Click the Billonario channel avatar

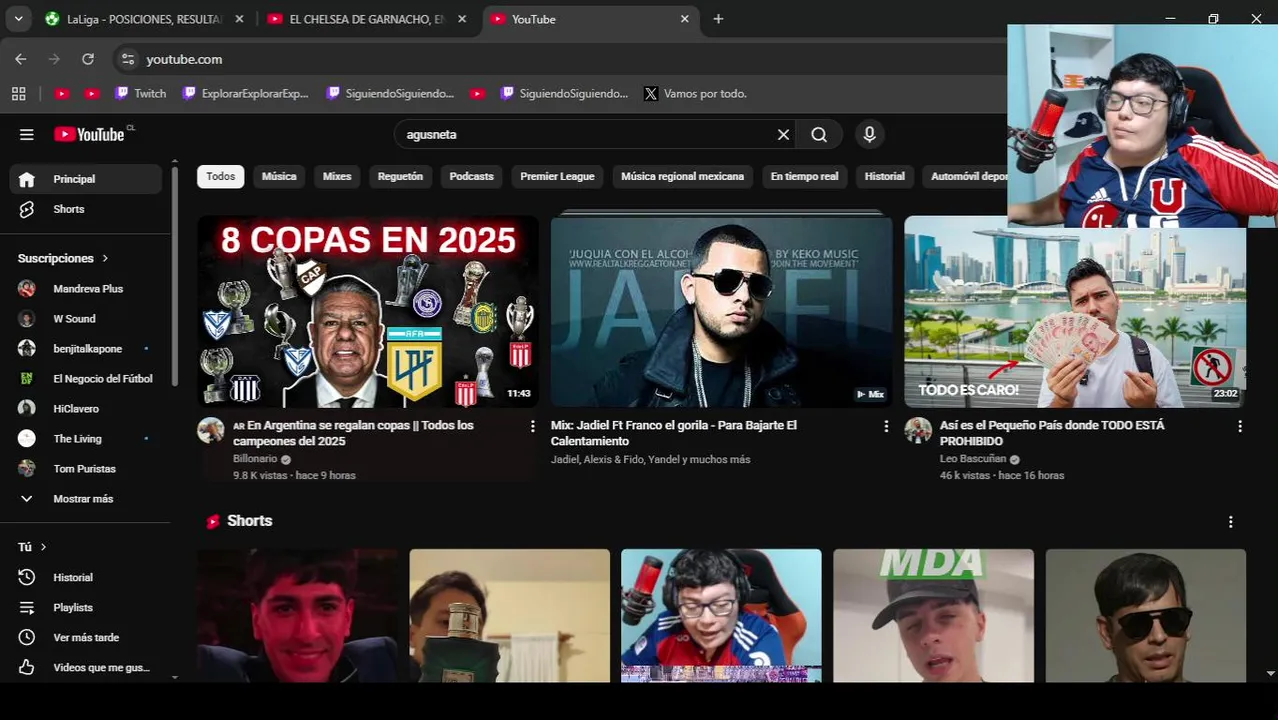coord(211,430)
